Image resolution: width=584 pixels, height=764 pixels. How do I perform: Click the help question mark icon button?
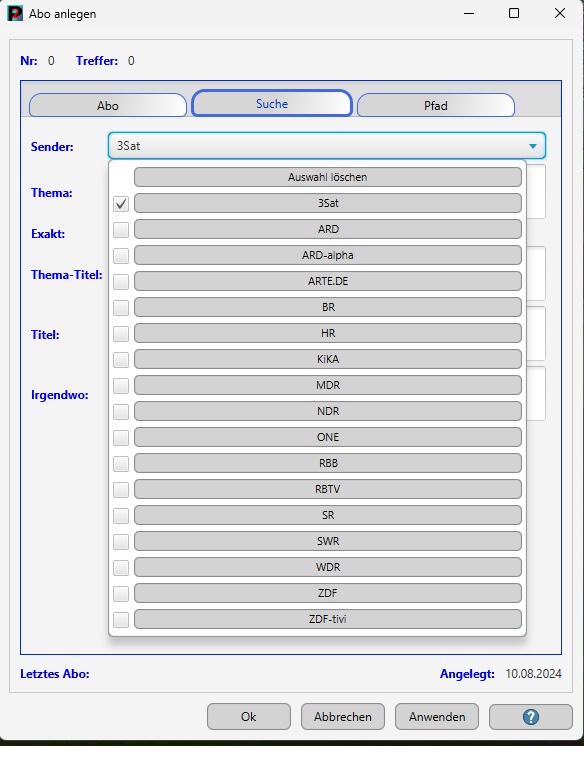530,717
